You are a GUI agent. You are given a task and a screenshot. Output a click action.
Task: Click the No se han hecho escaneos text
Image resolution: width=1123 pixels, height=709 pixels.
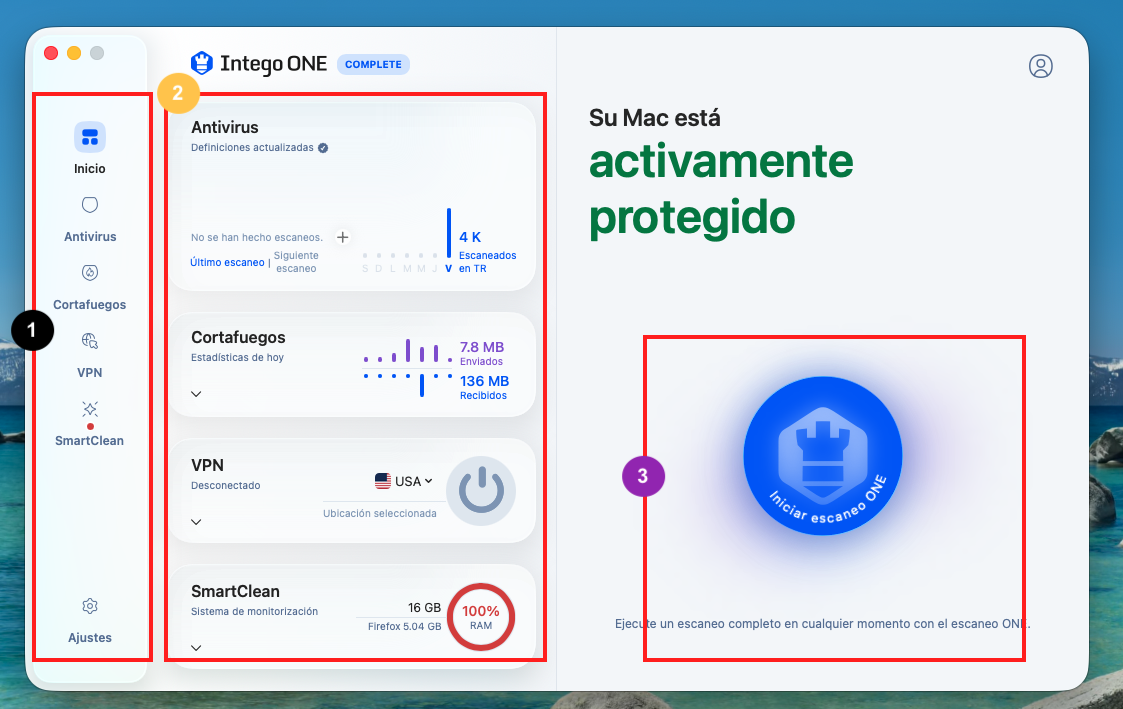pos(257,238)
